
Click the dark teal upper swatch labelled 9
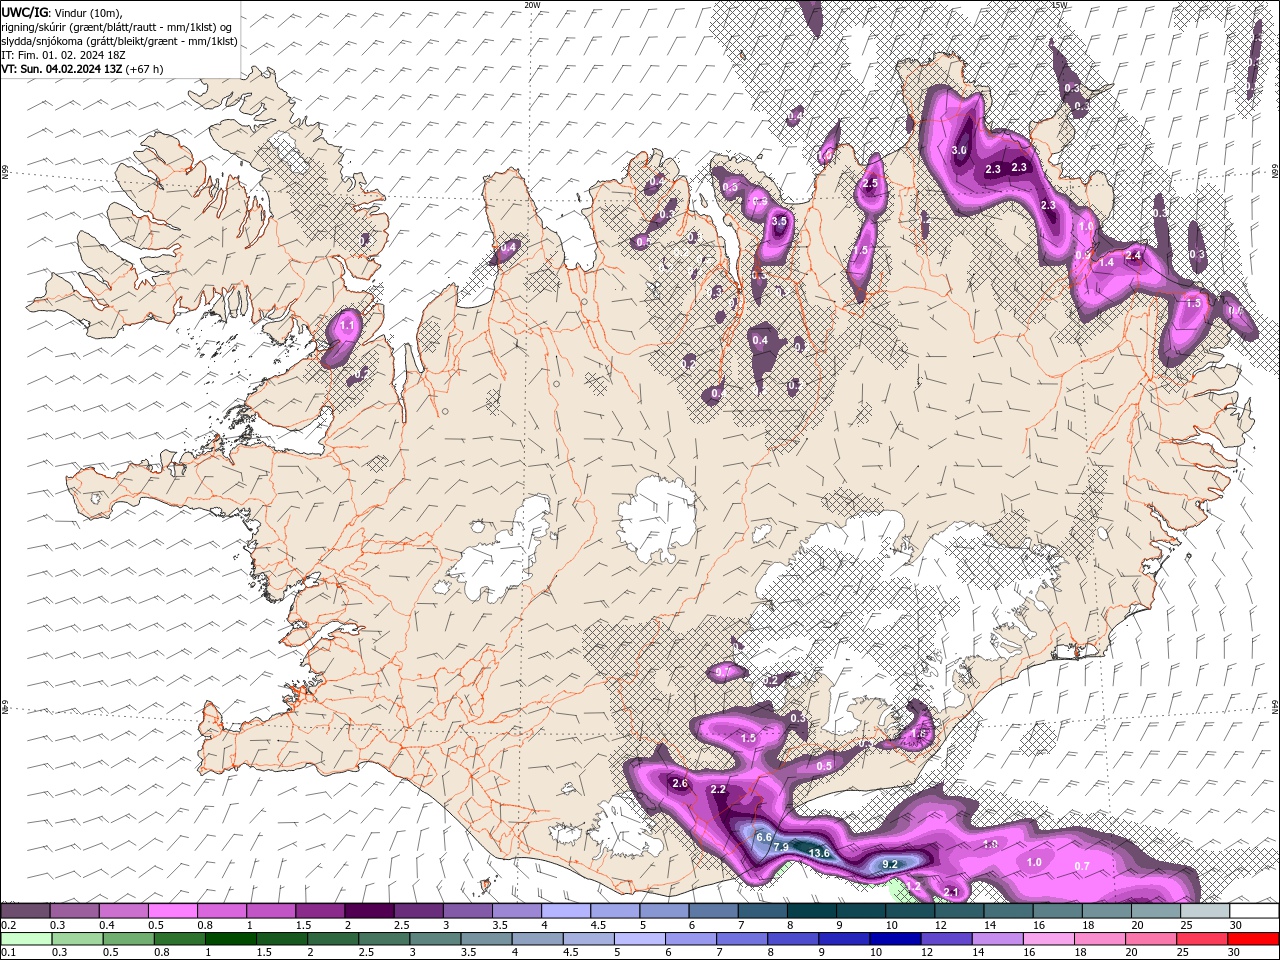click(861, 911)
